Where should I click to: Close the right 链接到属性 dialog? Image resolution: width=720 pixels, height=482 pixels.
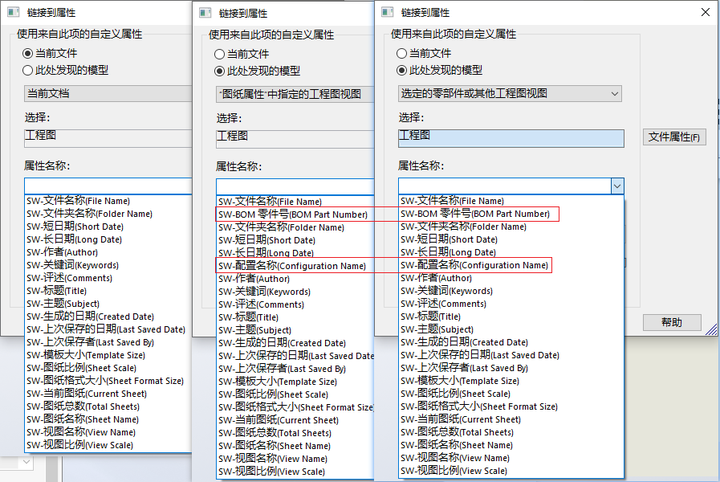[705, 12]
